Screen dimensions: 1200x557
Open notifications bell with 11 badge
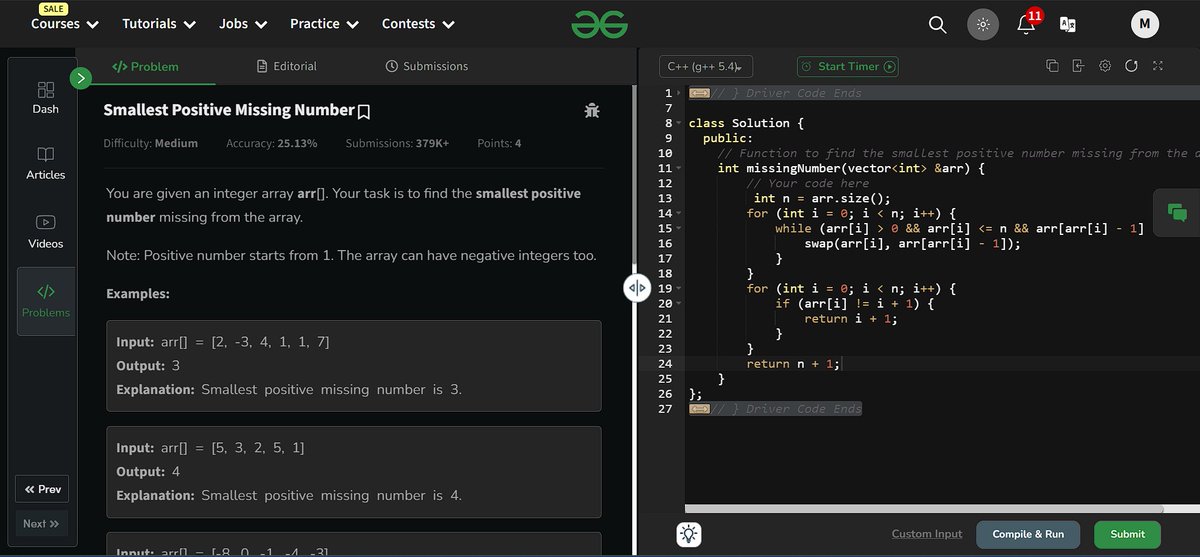point(1027,23)
